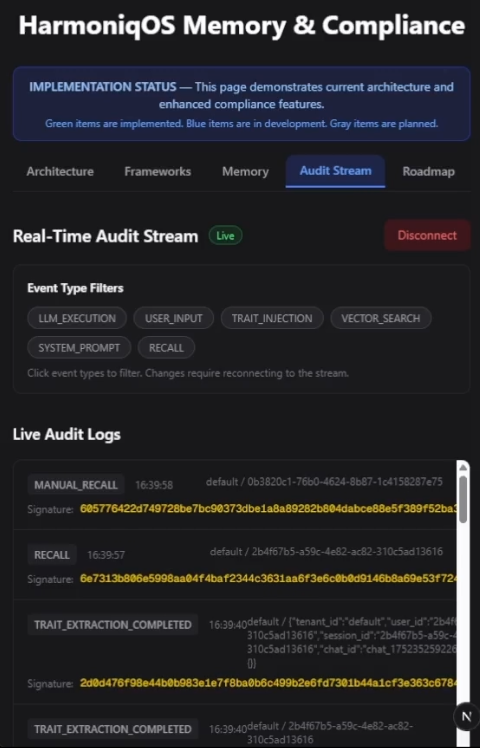Toggle the VECTOR_SEARCH event filter
Viewport: 480px width, 748px height.
(x=381, y=318)
